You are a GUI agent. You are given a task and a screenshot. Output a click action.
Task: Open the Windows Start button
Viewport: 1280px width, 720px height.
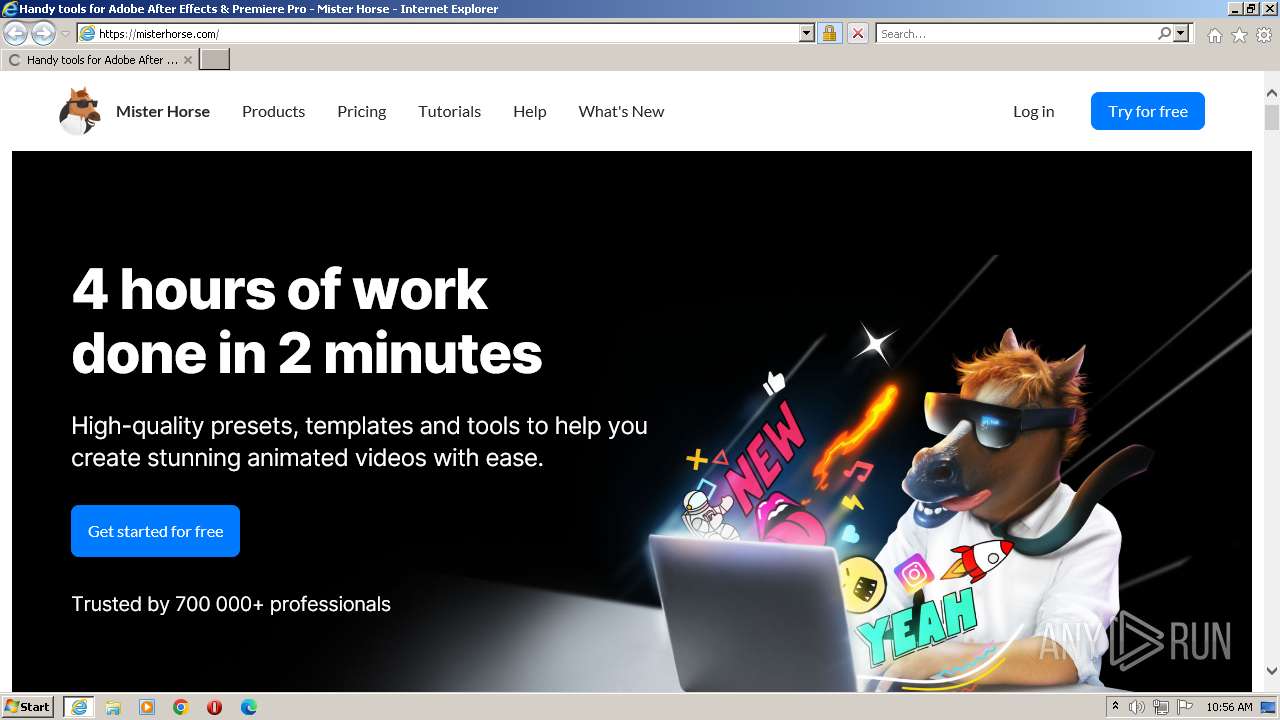coord(28,706)
